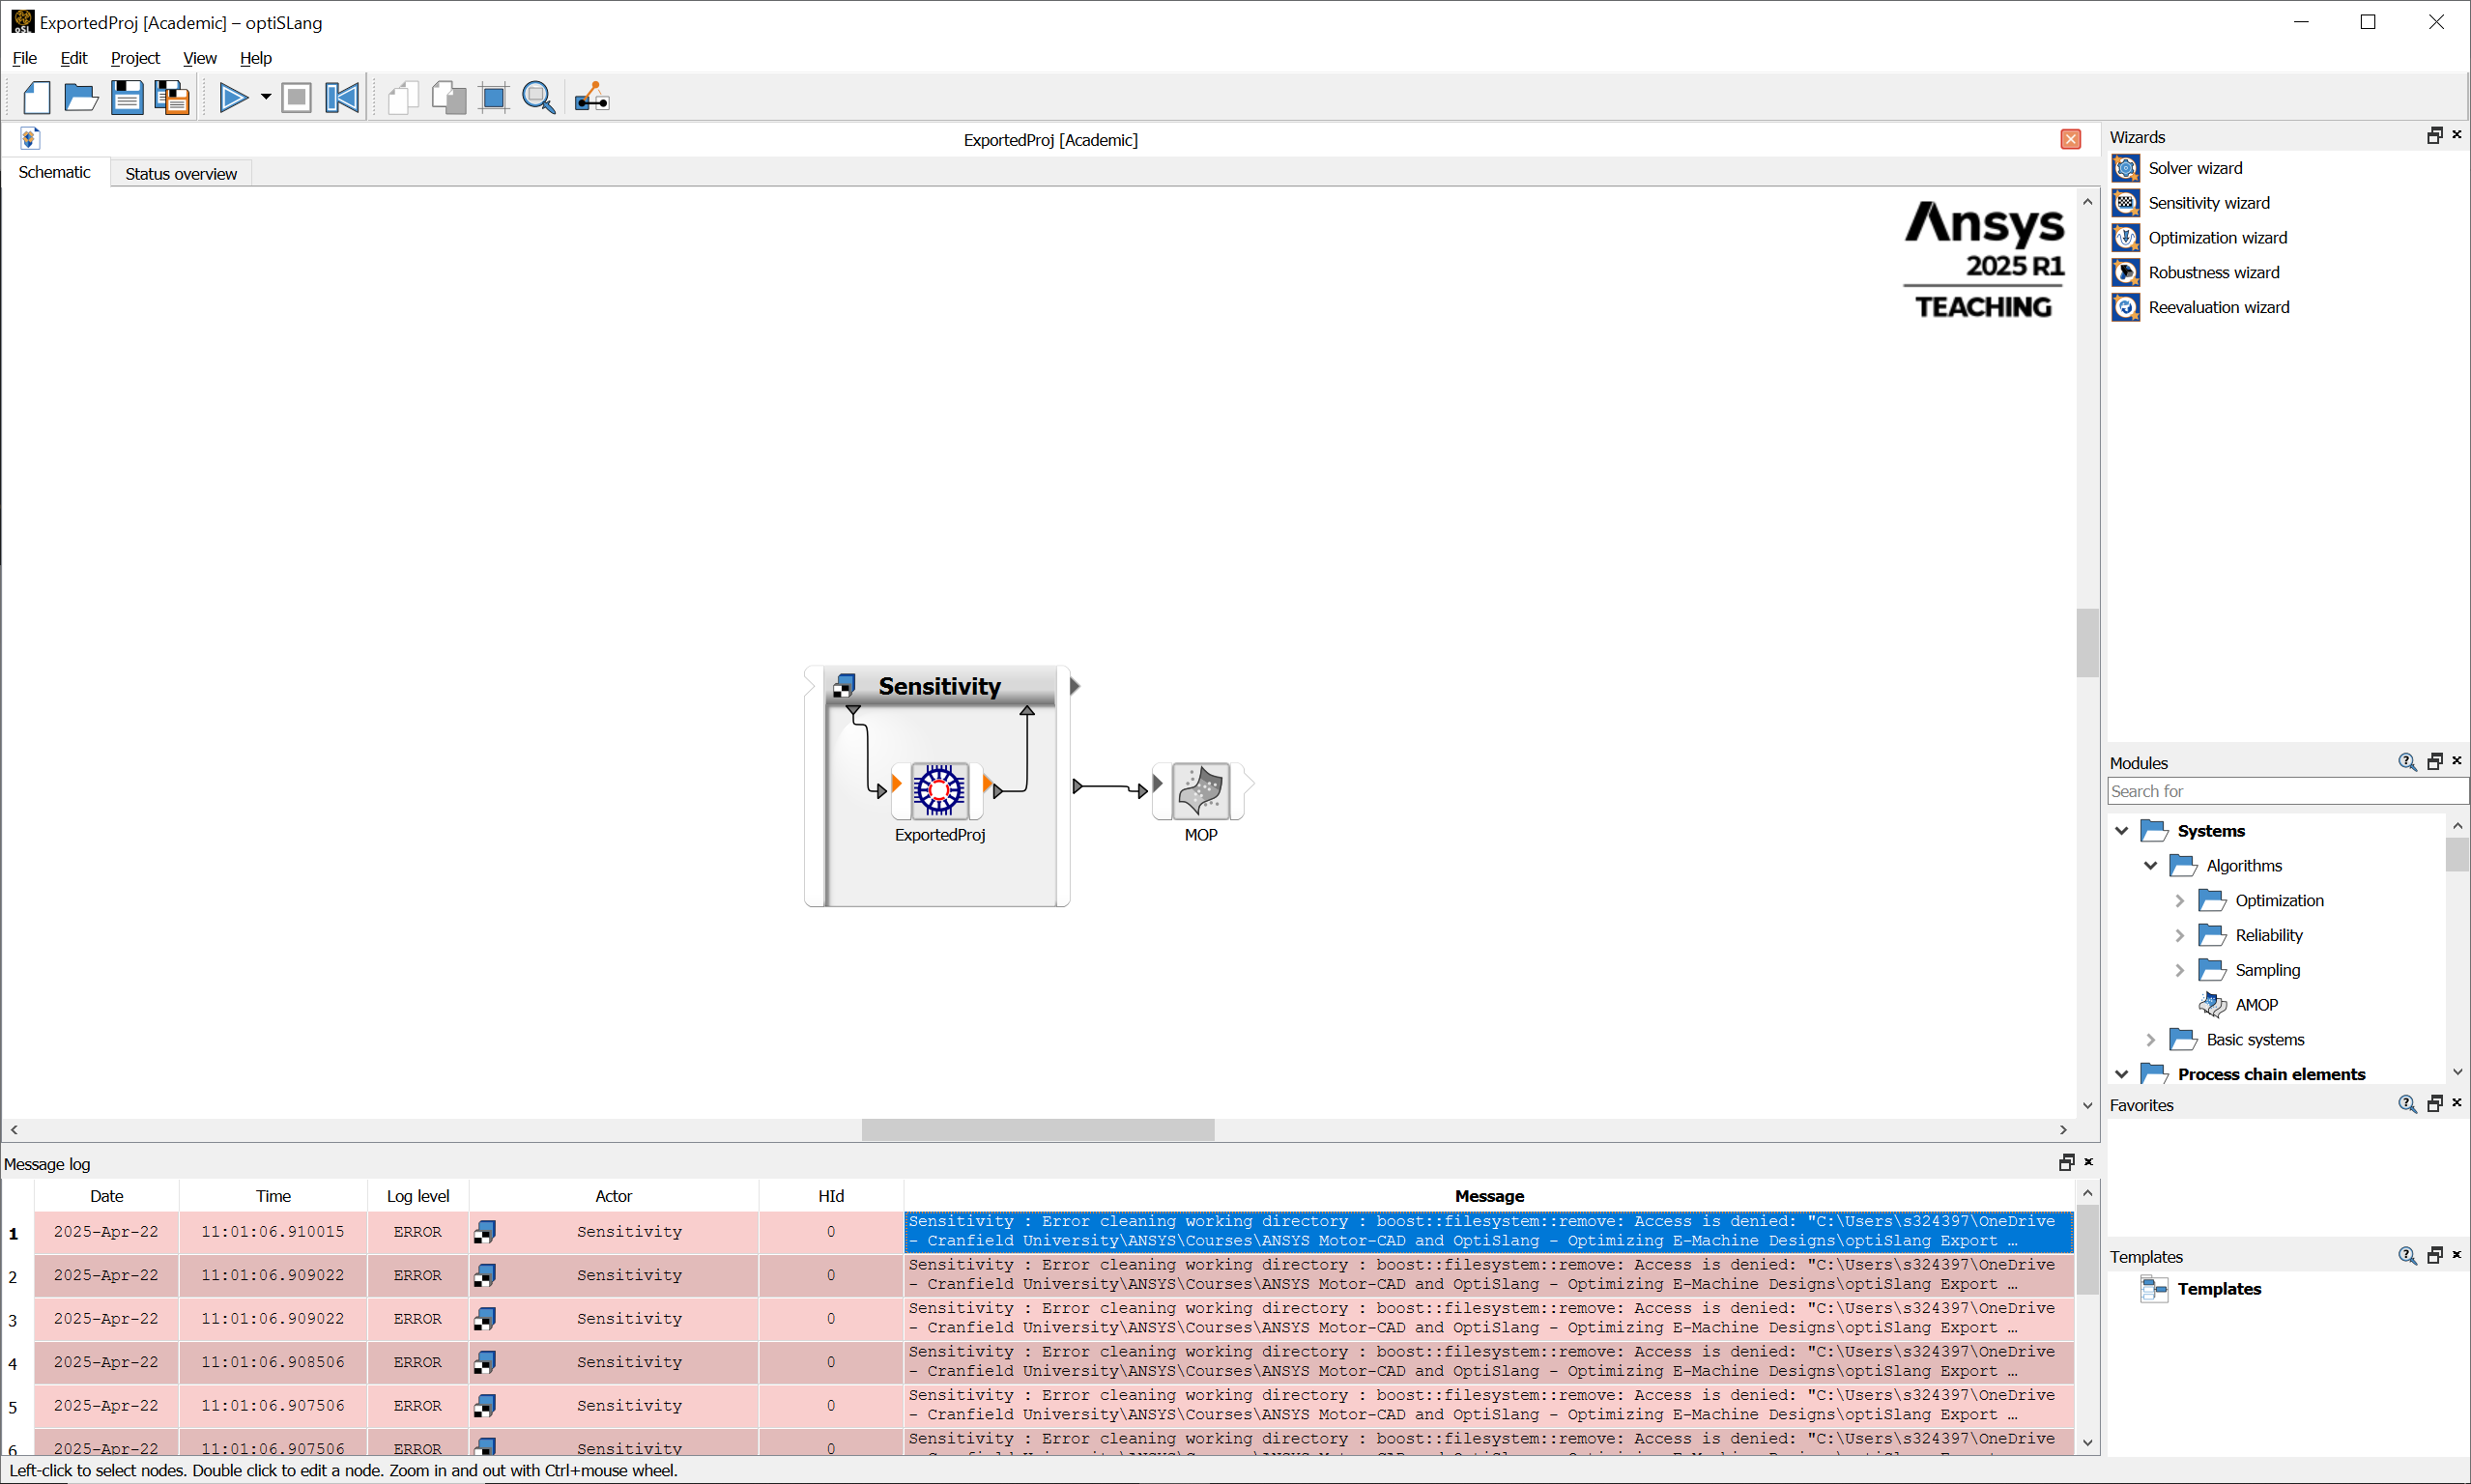
Task: Collapse the Systems tree folder
Action: pyautogui.click(x=2121, y=831)
